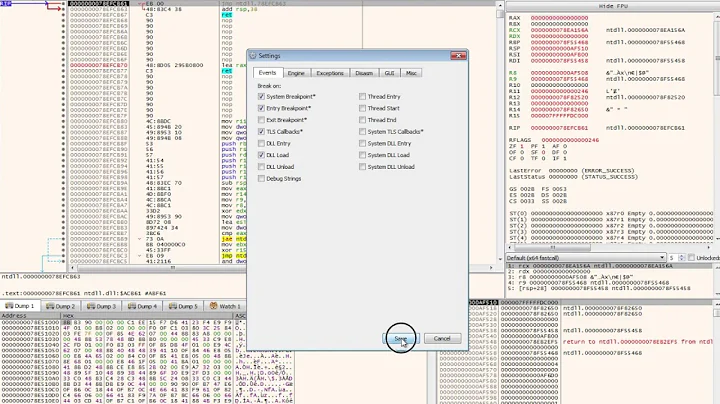This screenshot has height=404, width=720.
Task: Click the disassembly vertical scrollbar up arrow
Action: click(x=500, y=5)
